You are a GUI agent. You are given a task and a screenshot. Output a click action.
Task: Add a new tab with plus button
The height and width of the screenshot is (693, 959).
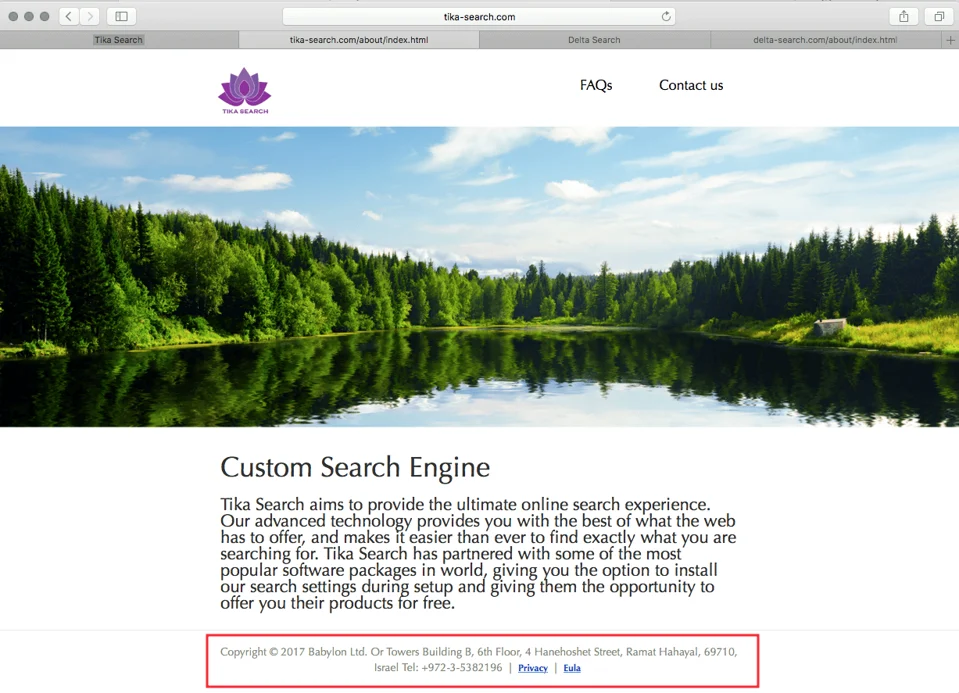click(x=950, y=40)
